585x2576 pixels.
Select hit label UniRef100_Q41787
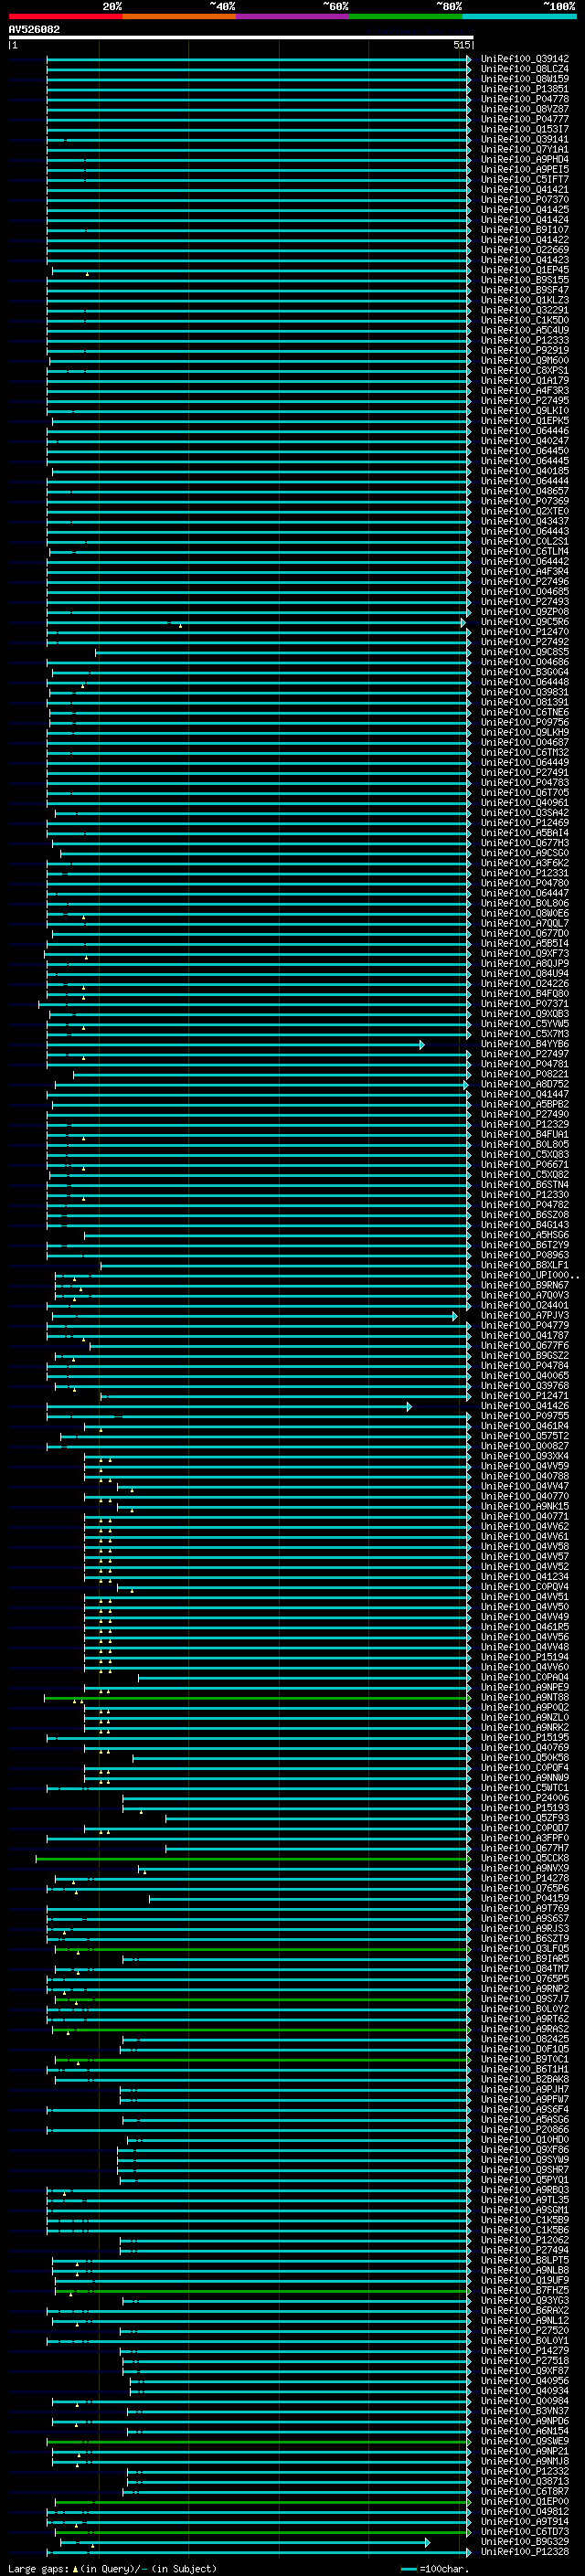524,1336
